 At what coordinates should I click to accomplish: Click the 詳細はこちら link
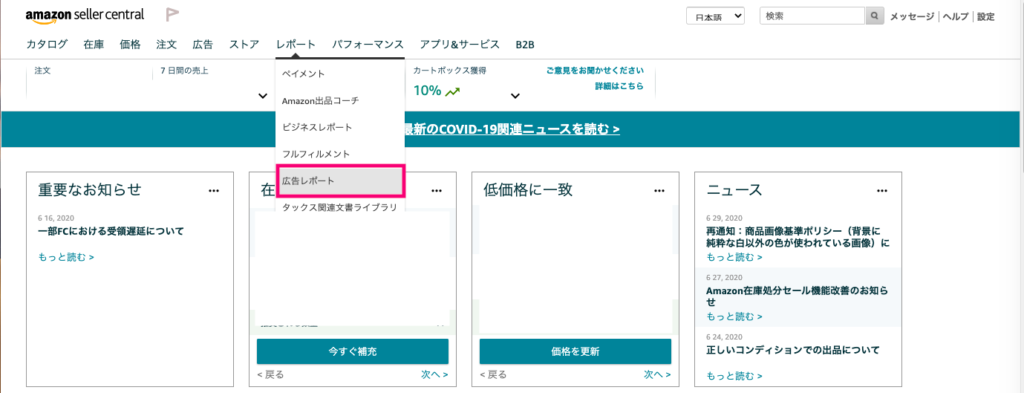618,86
